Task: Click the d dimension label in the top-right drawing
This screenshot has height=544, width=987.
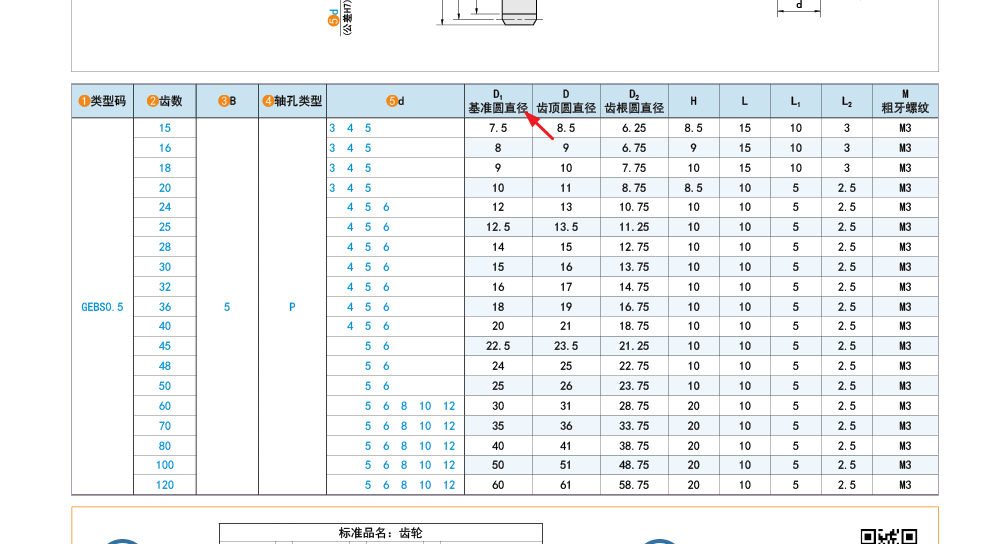Action: click(799, 5)
